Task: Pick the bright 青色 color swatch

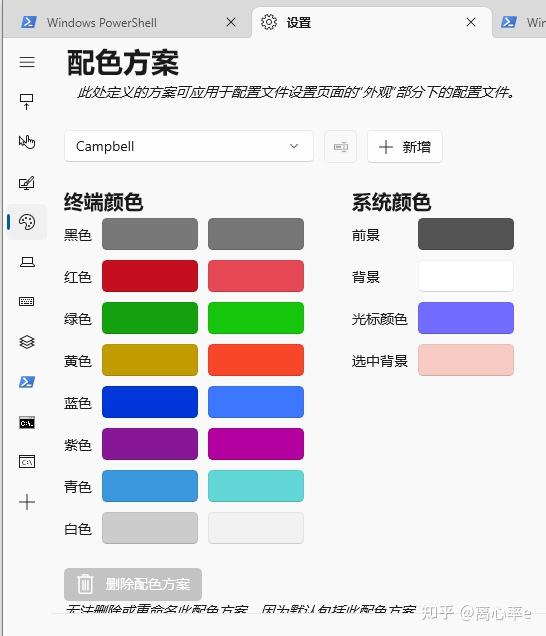Action: click(x=256, y=486)
